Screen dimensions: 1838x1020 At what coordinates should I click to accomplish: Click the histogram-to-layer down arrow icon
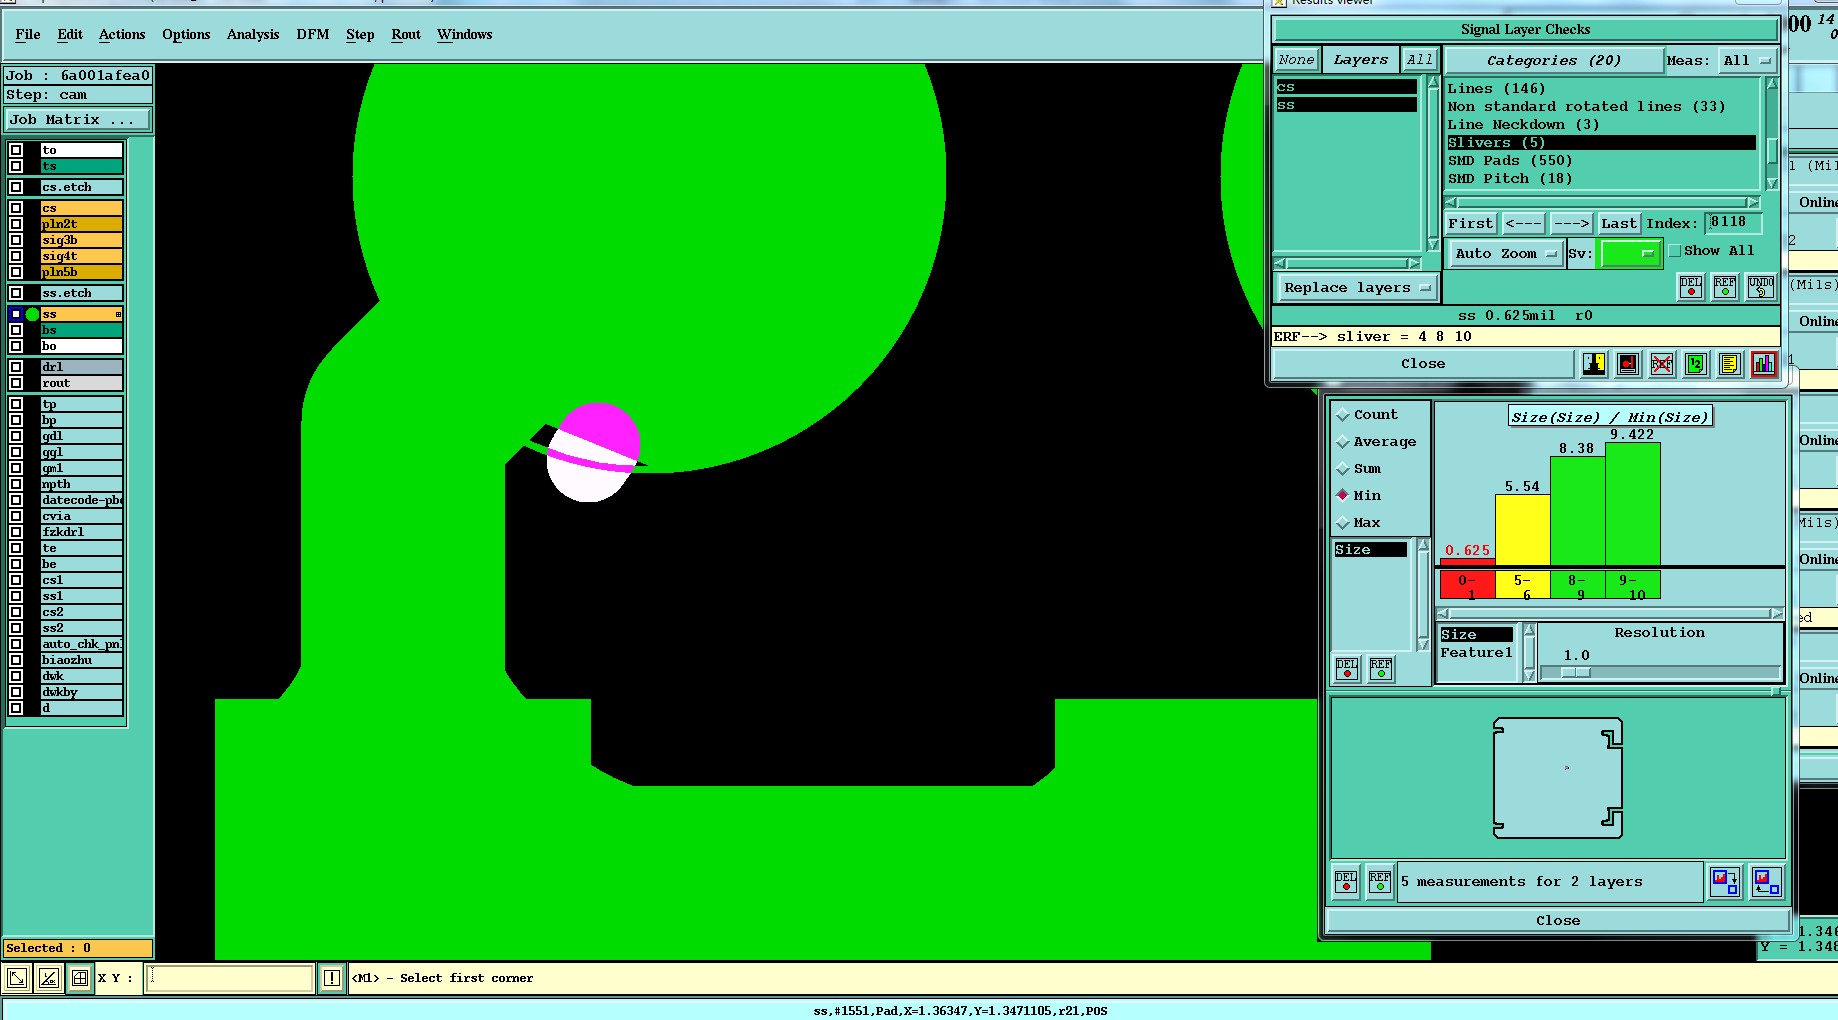pos(1725,881)
